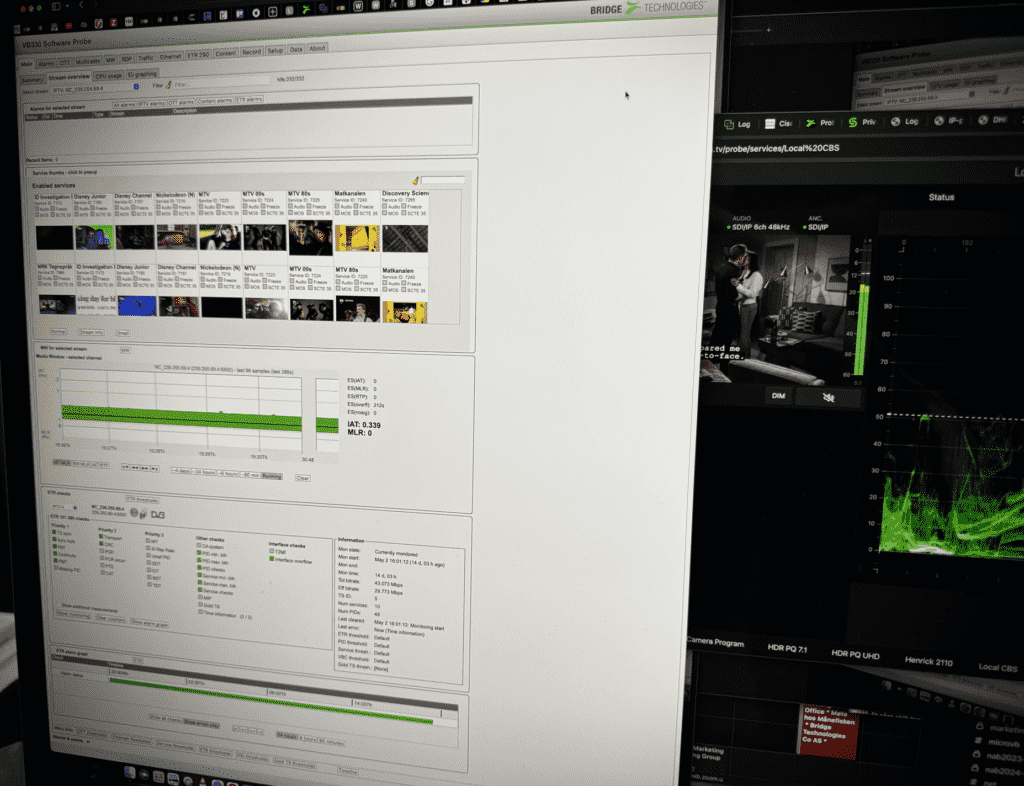Select the HDR PQ UHD service in right window
The image size is (1024, 786).
[x=855, y=655]
